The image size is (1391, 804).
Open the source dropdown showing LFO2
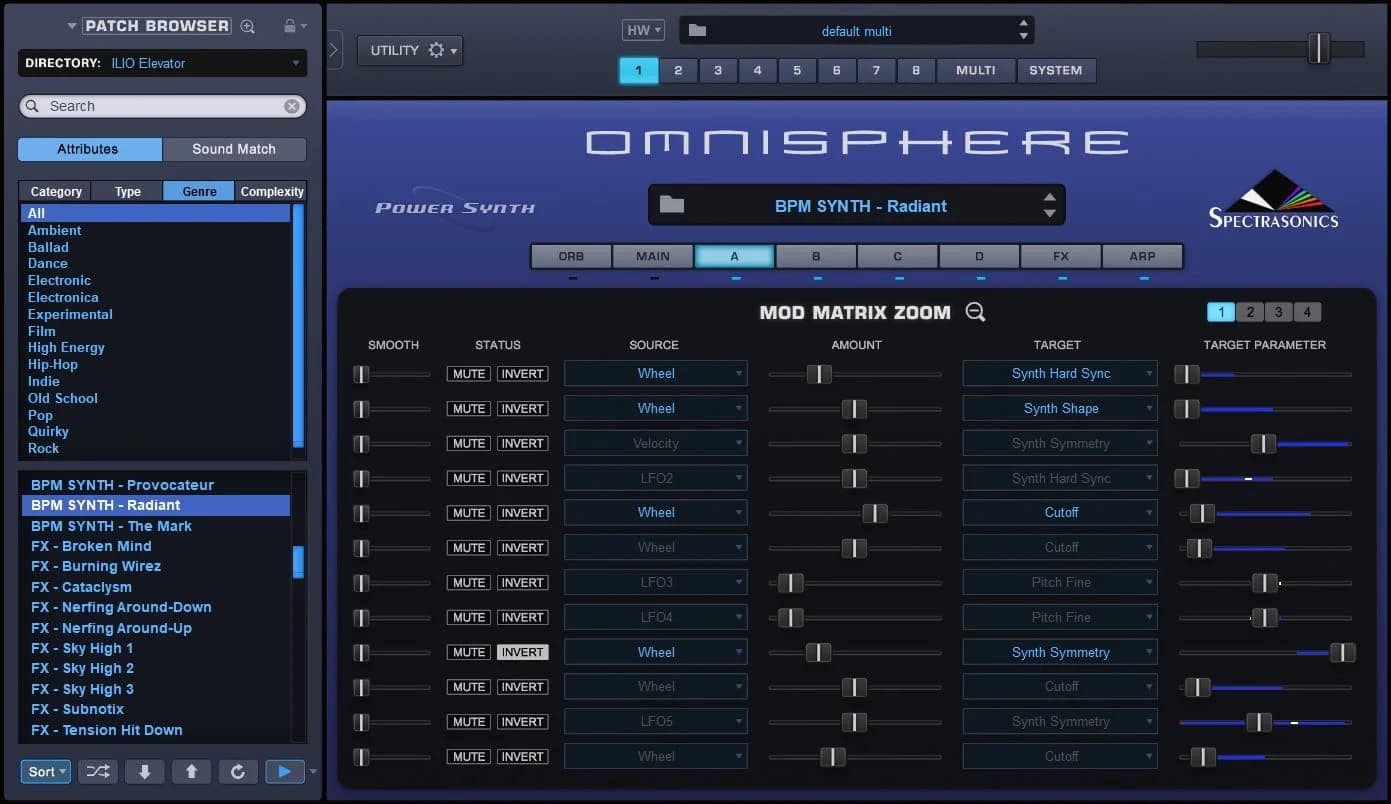(x=655, y=477)
